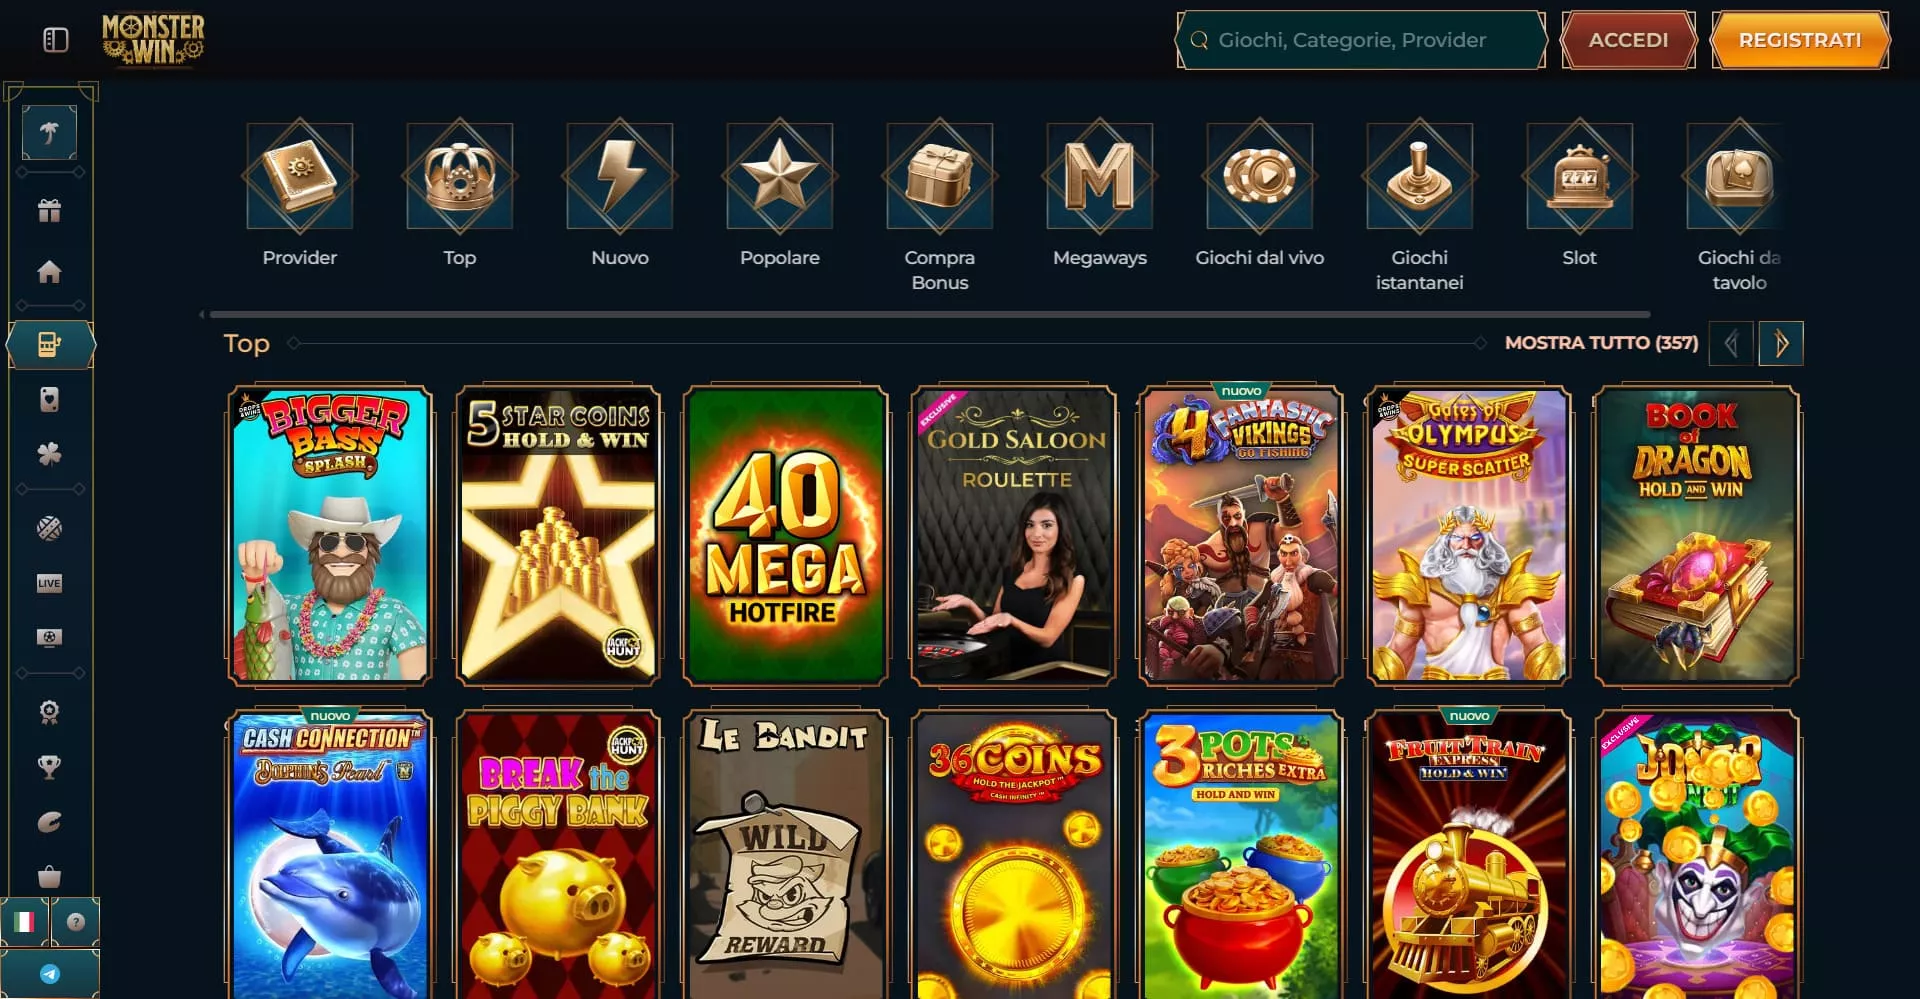Select the slot machine sidebar icon

pyautogui.click(x=50, y=345)
